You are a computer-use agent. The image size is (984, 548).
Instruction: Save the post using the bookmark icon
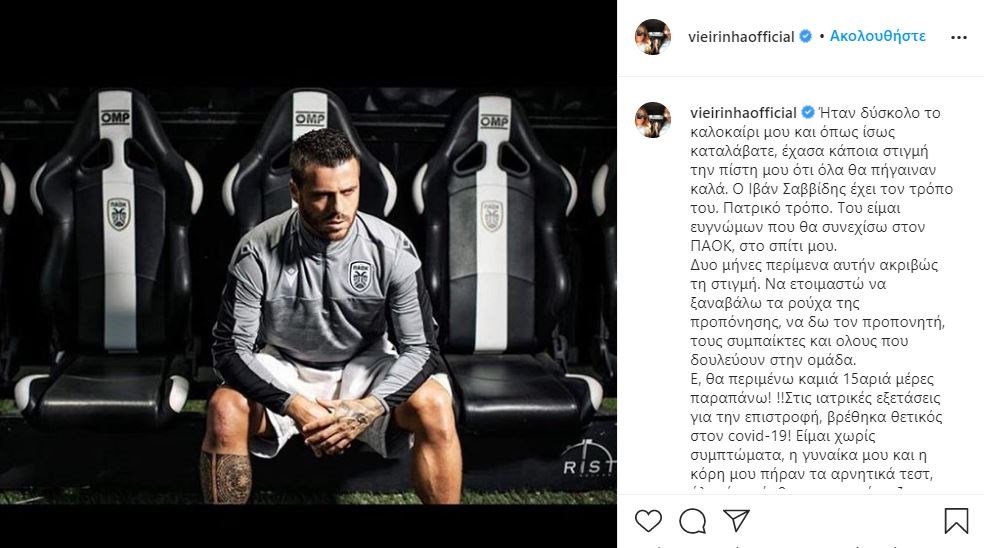pyautogui.click(x=956, y=520)
